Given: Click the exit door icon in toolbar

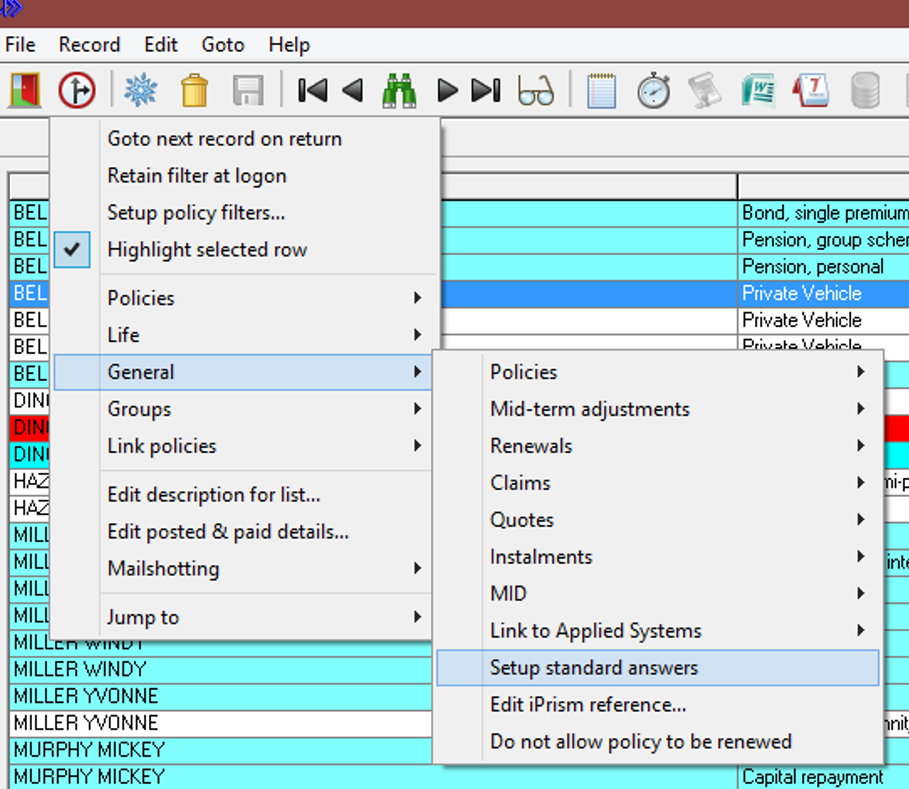Looking at the screenshot, I should (24, 90).
